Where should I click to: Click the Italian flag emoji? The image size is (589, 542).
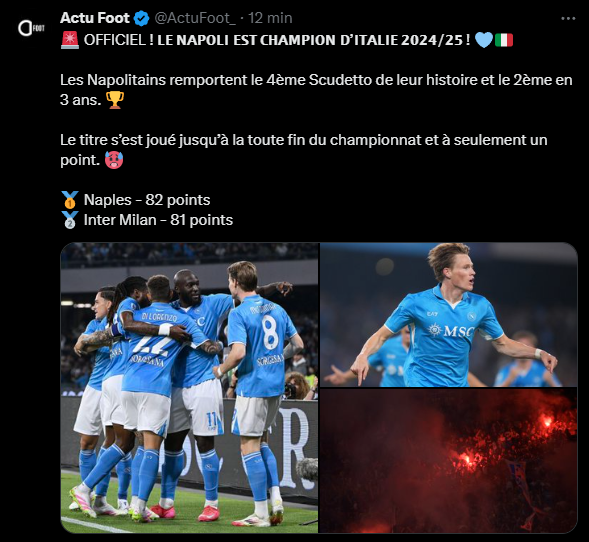point(504,40)
